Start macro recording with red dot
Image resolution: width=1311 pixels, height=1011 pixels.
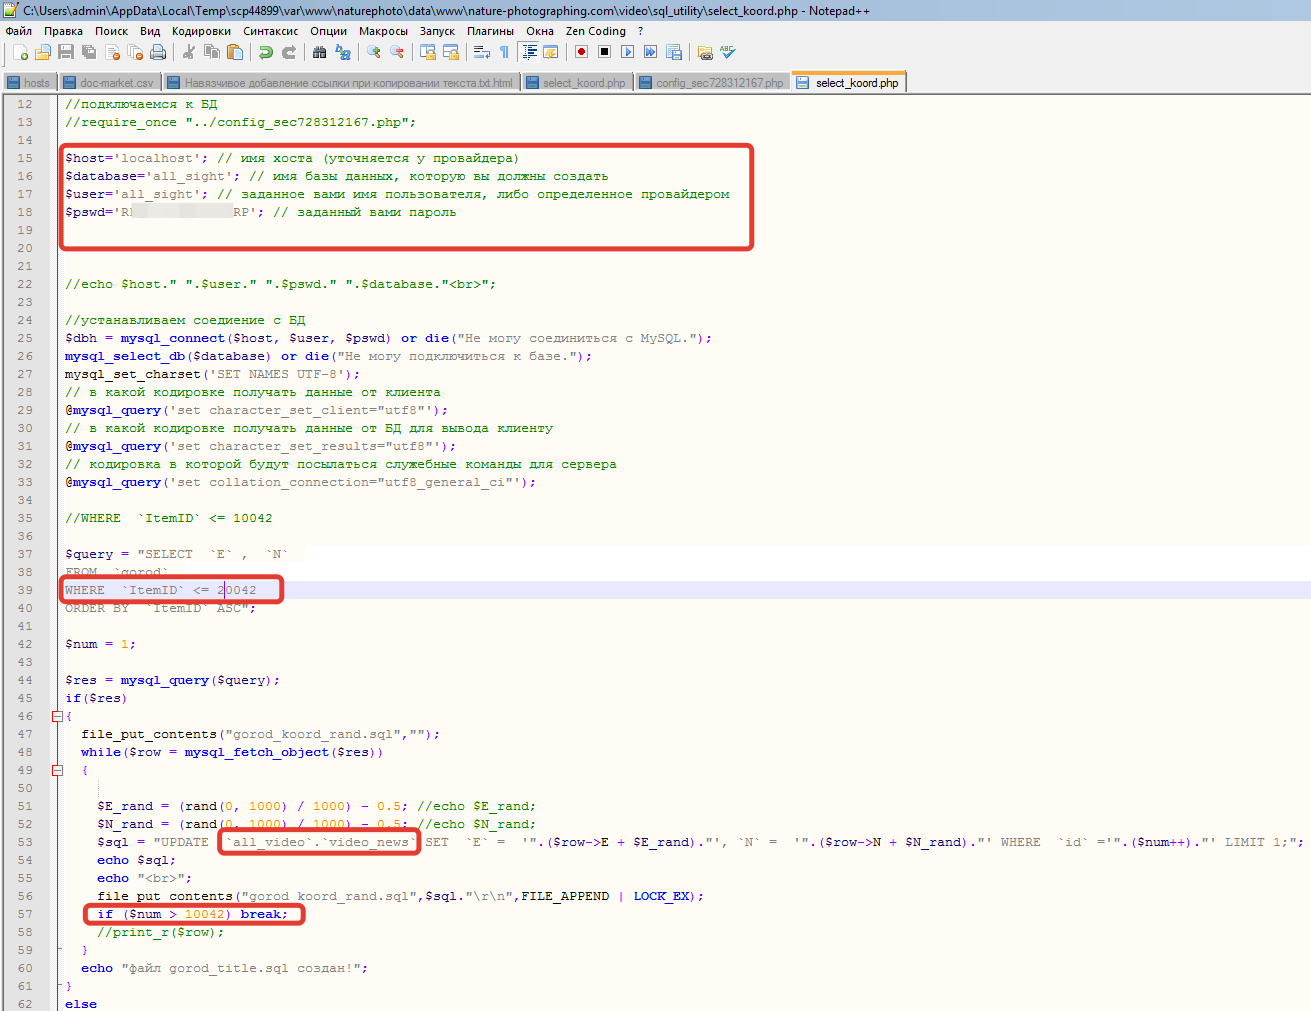tap(581, 52)
